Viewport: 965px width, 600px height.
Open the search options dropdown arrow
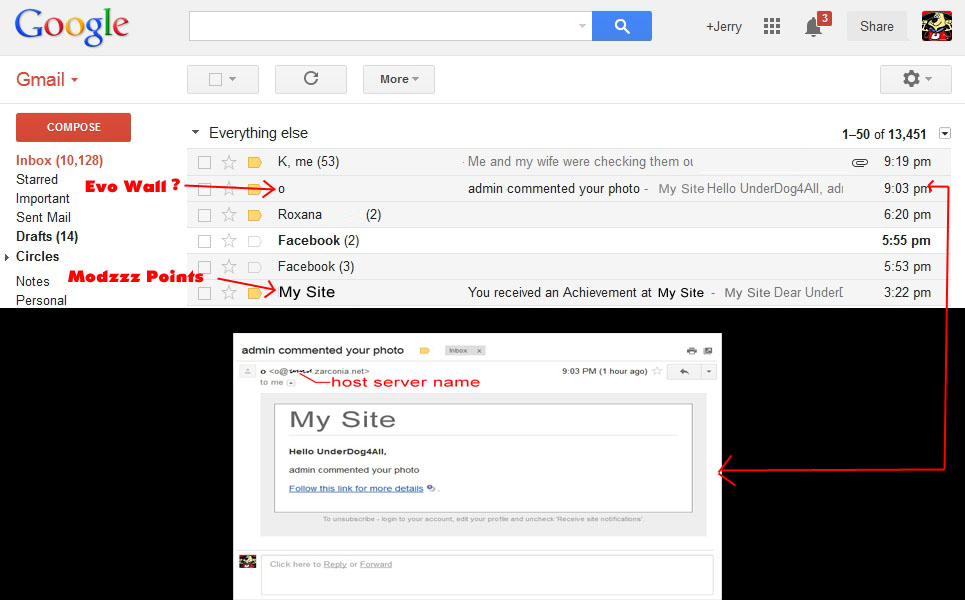pos(582,26)
